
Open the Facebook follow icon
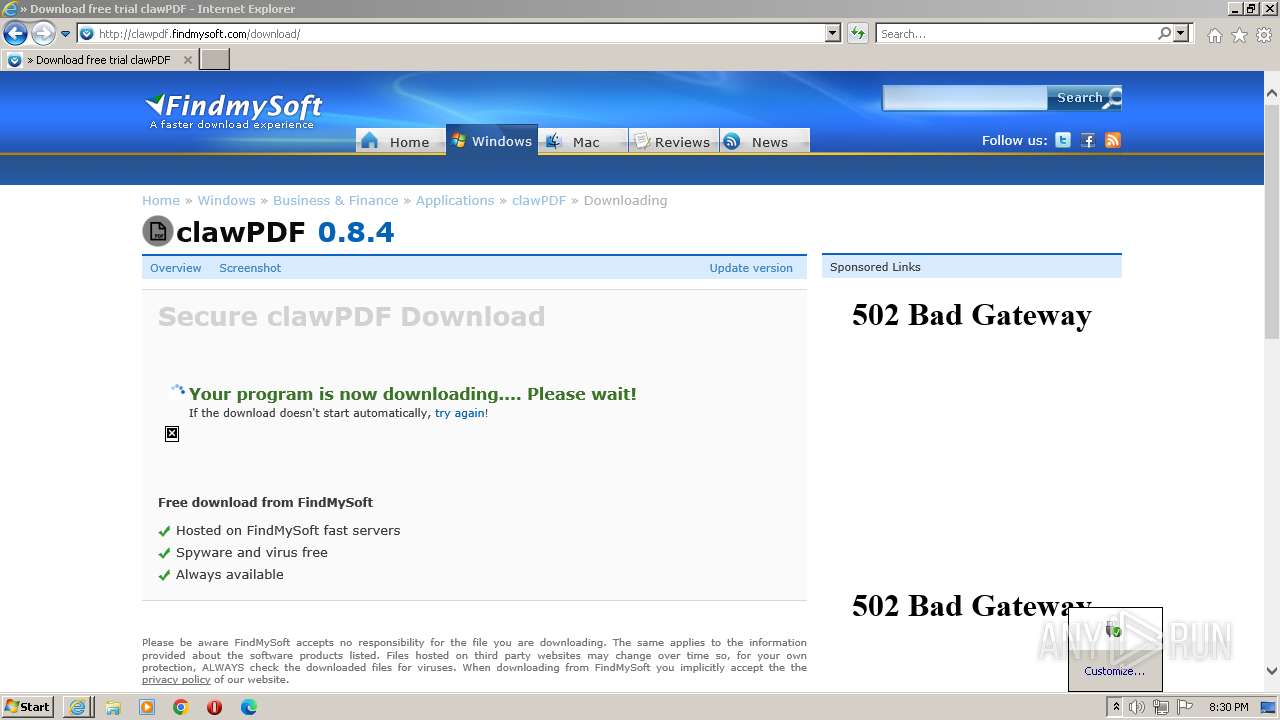click(x=1088, y=140)
